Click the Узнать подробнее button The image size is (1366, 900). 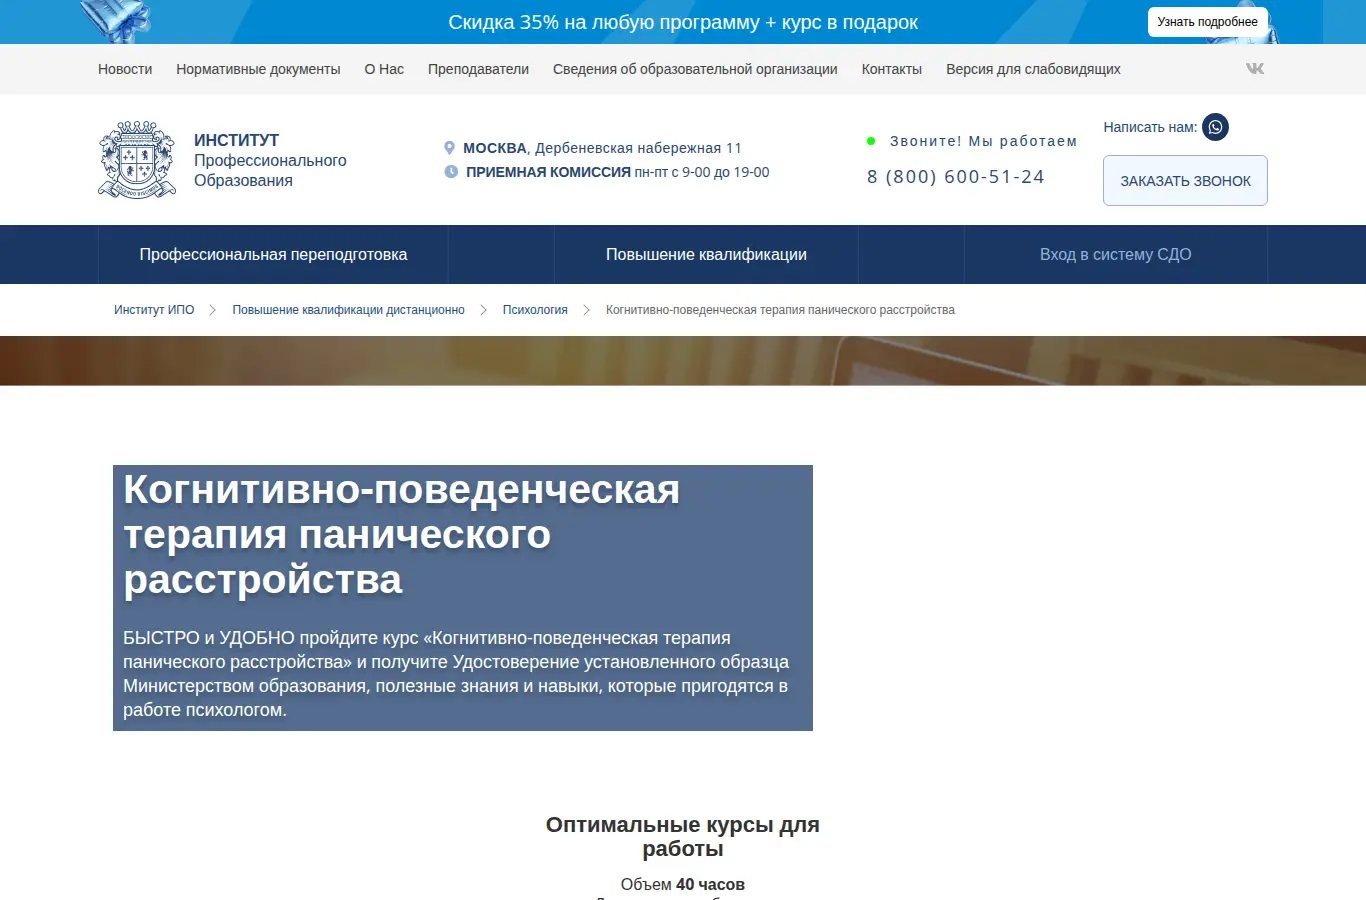[x=1208, y=22]
